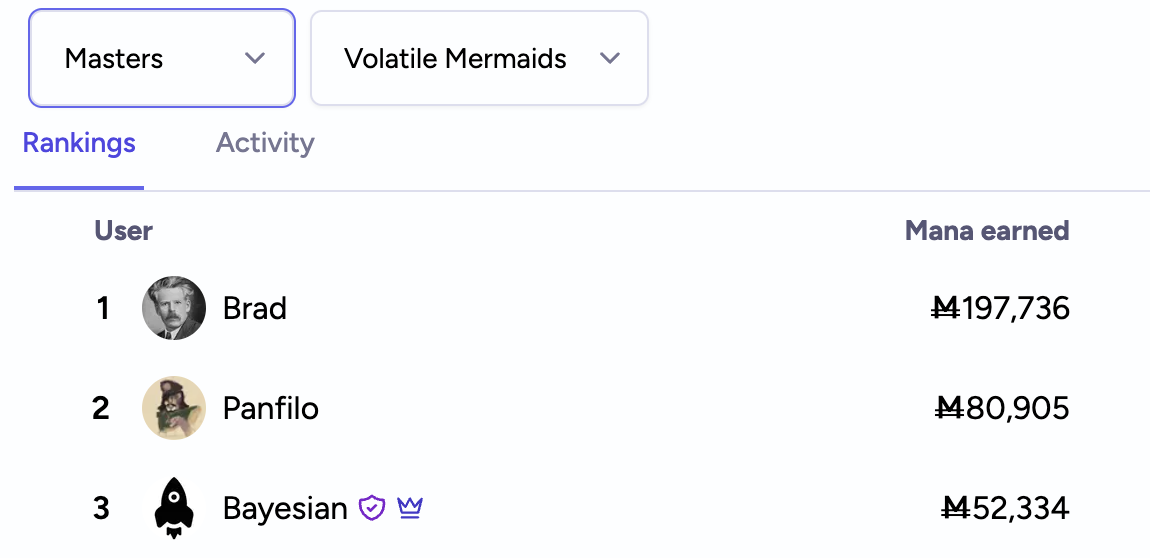Switch to the Activity tab
Image resolution: width=1150 pixels, height=558 pixels.
tap(265, 143)
